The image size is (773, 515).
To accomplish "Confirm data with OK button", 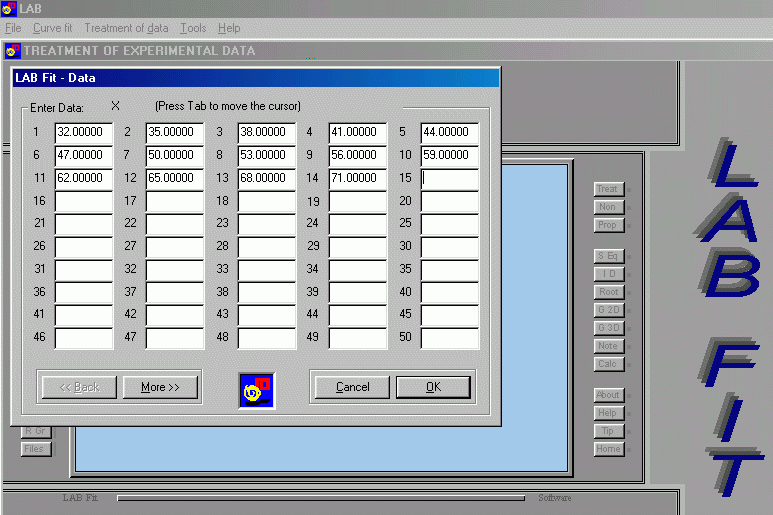I will 433,387.
